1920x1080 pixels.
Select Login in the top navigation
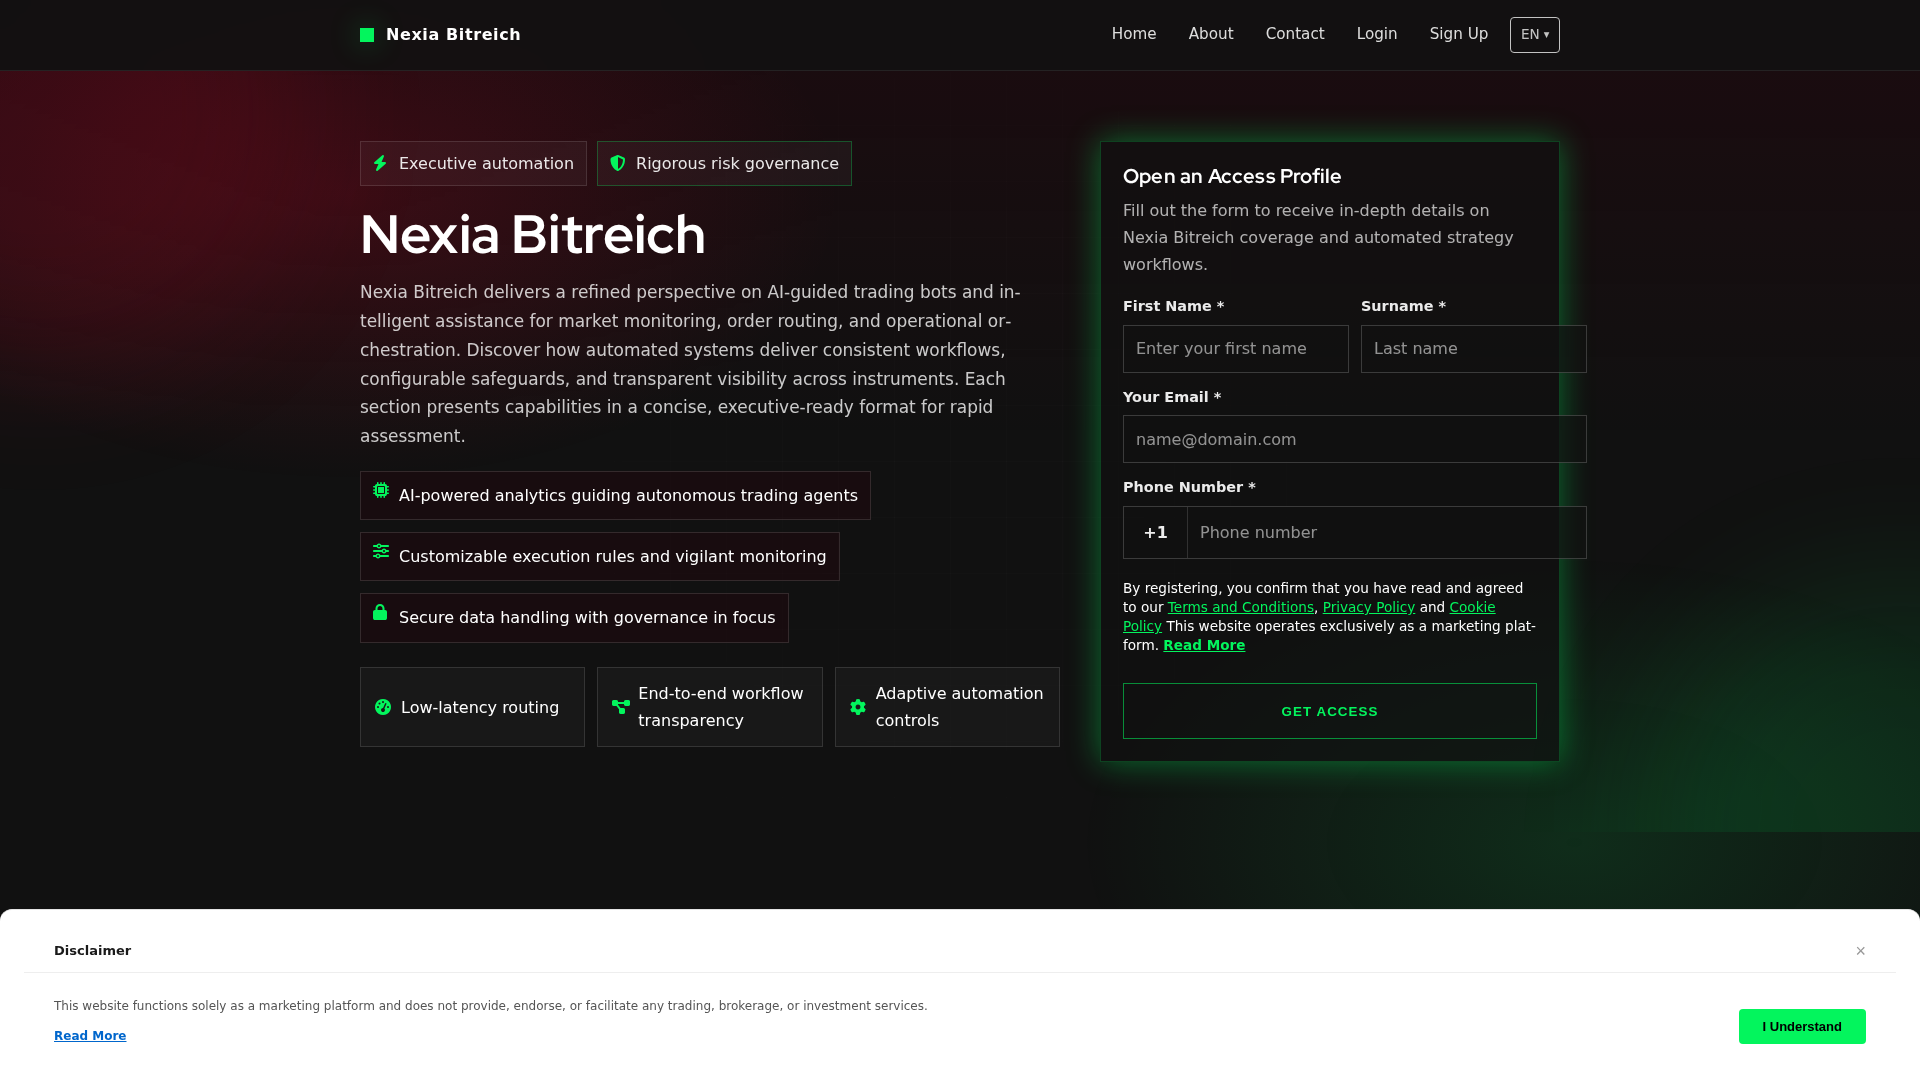(1377, 34)
